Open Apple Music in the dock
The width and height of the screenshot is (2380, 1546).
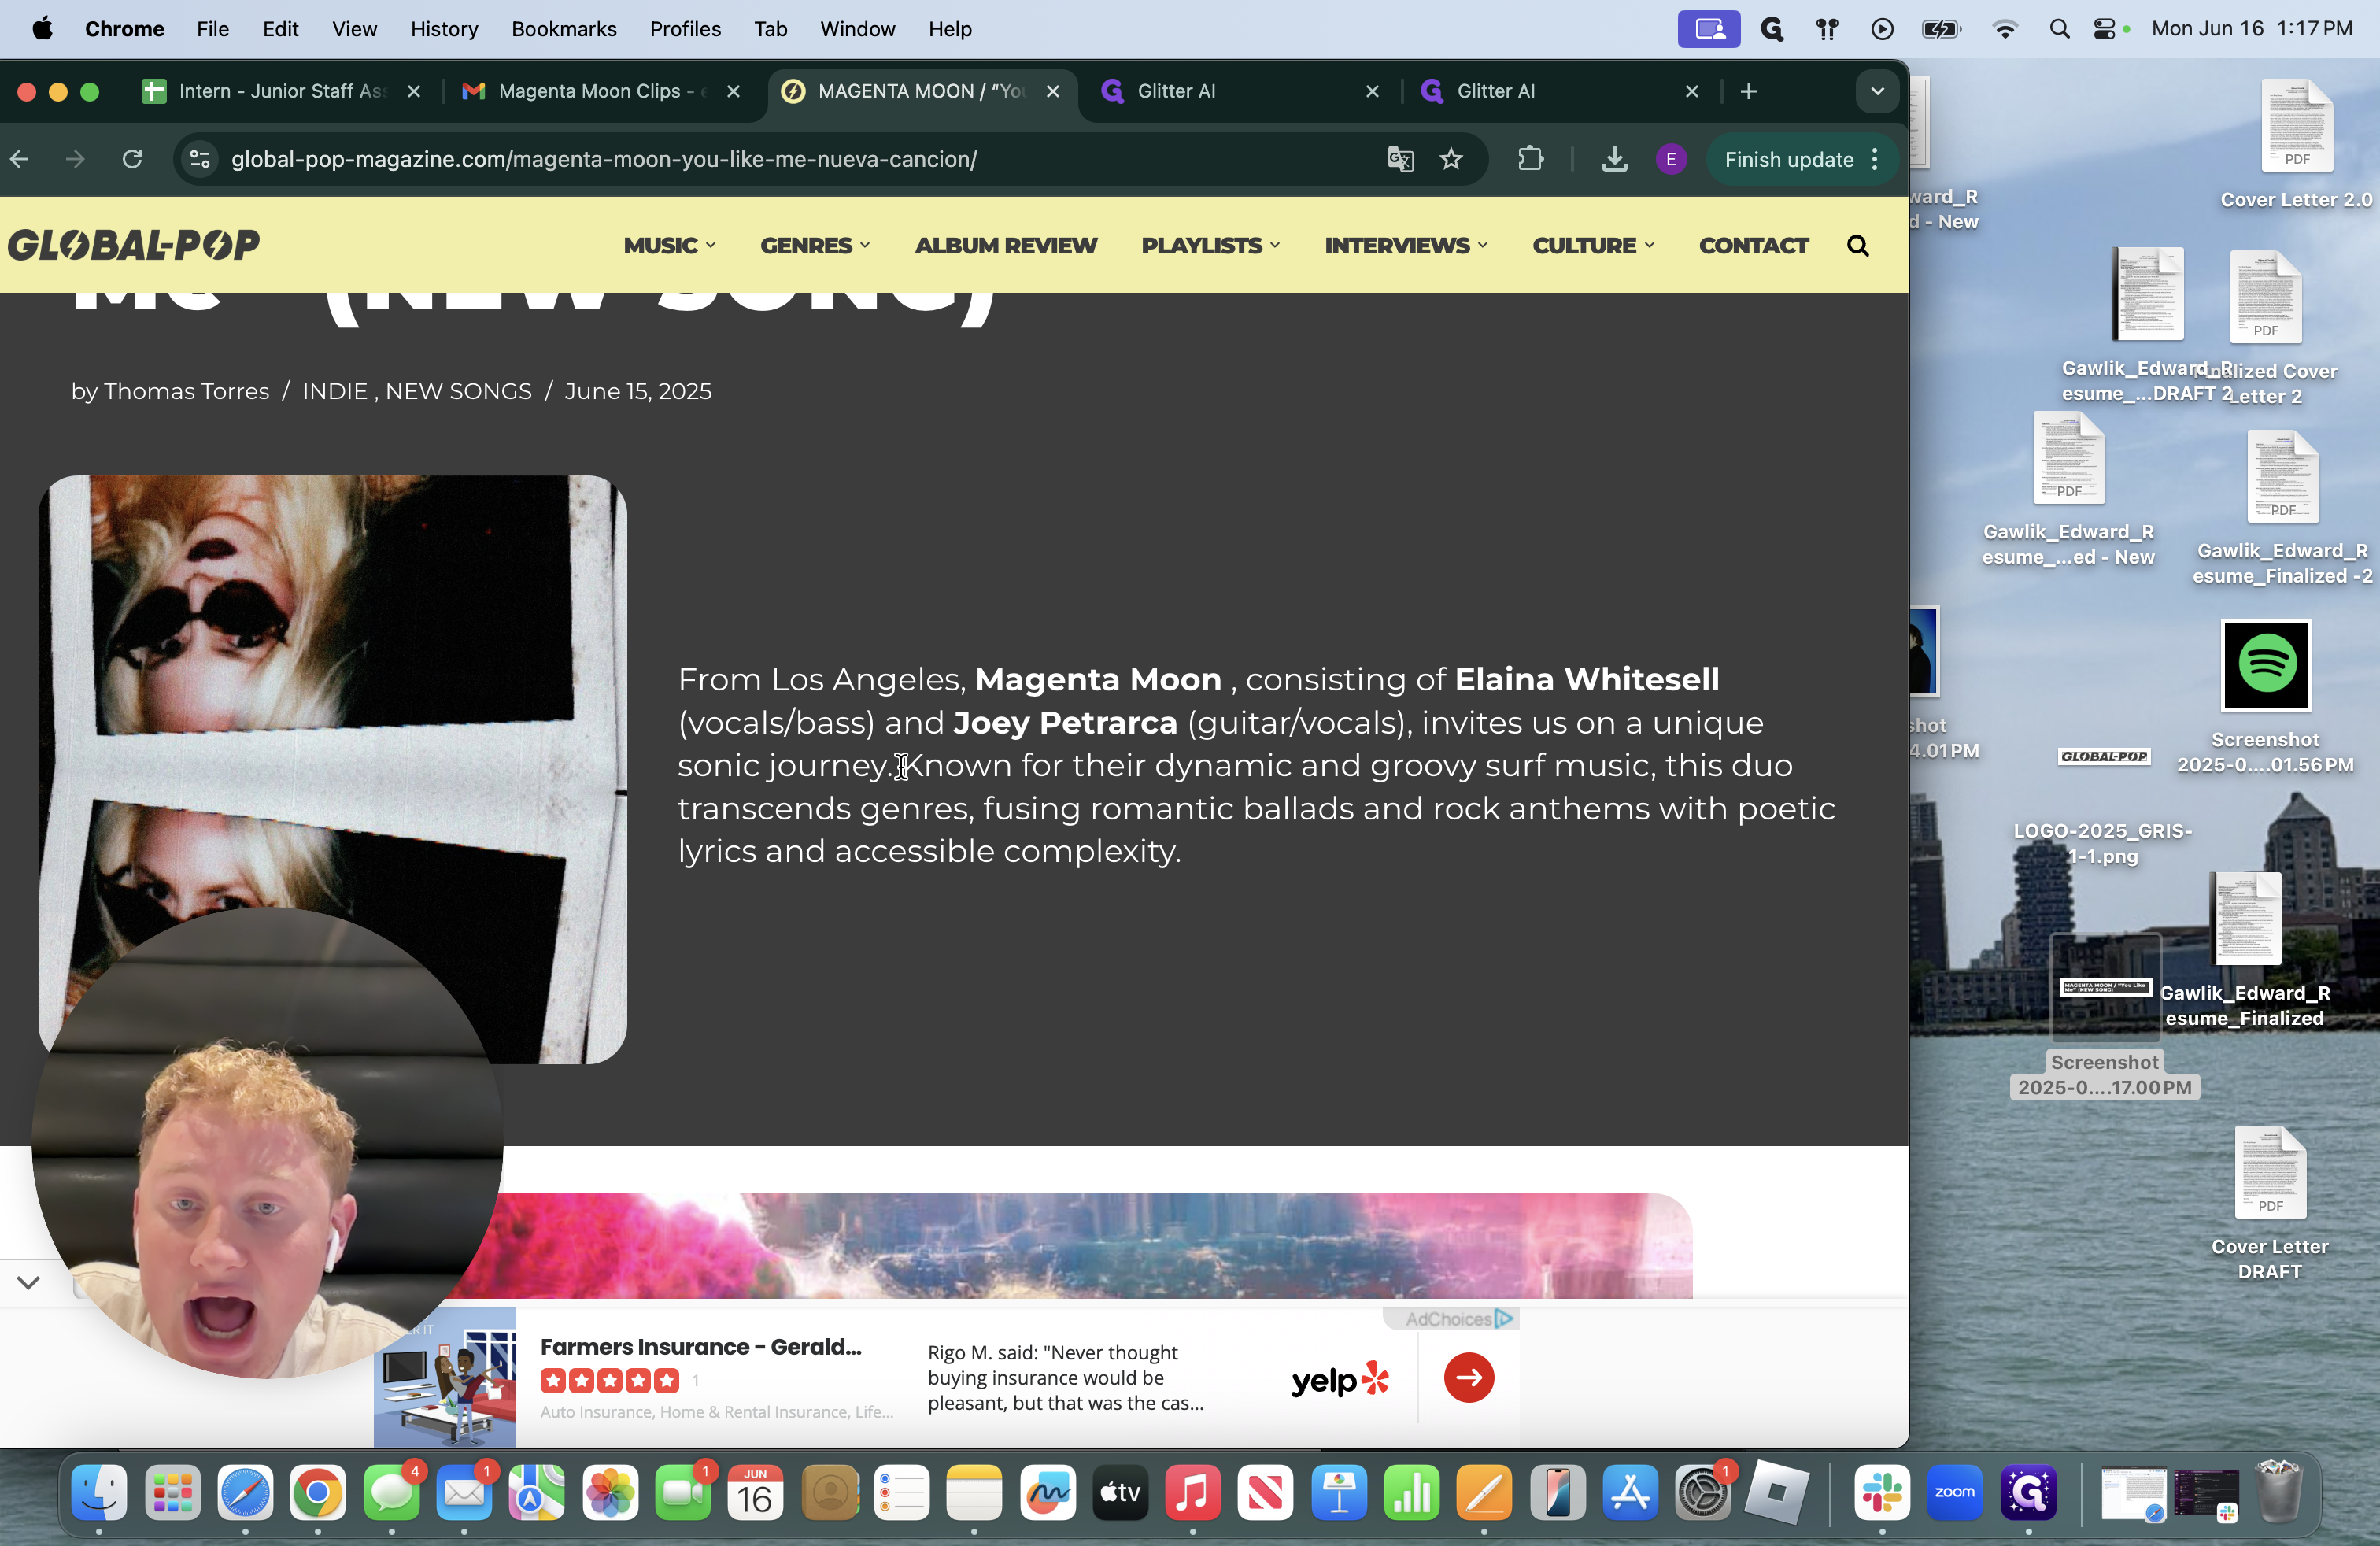[1192, 1493]
